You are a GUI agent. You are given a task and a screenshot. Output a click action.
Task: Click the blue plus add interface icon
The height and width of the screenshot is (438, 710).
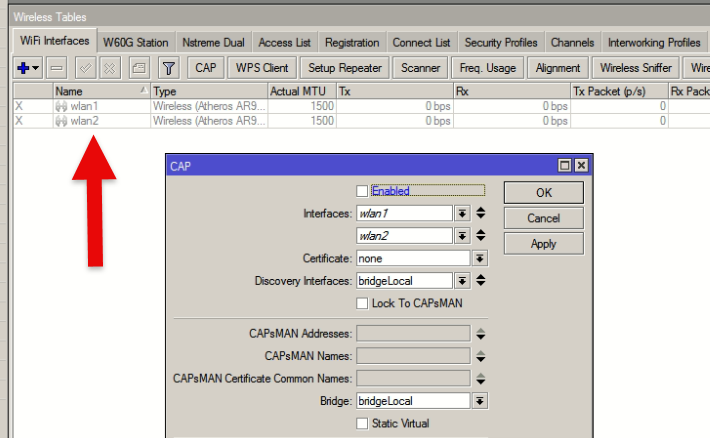[x=24, y=68]
